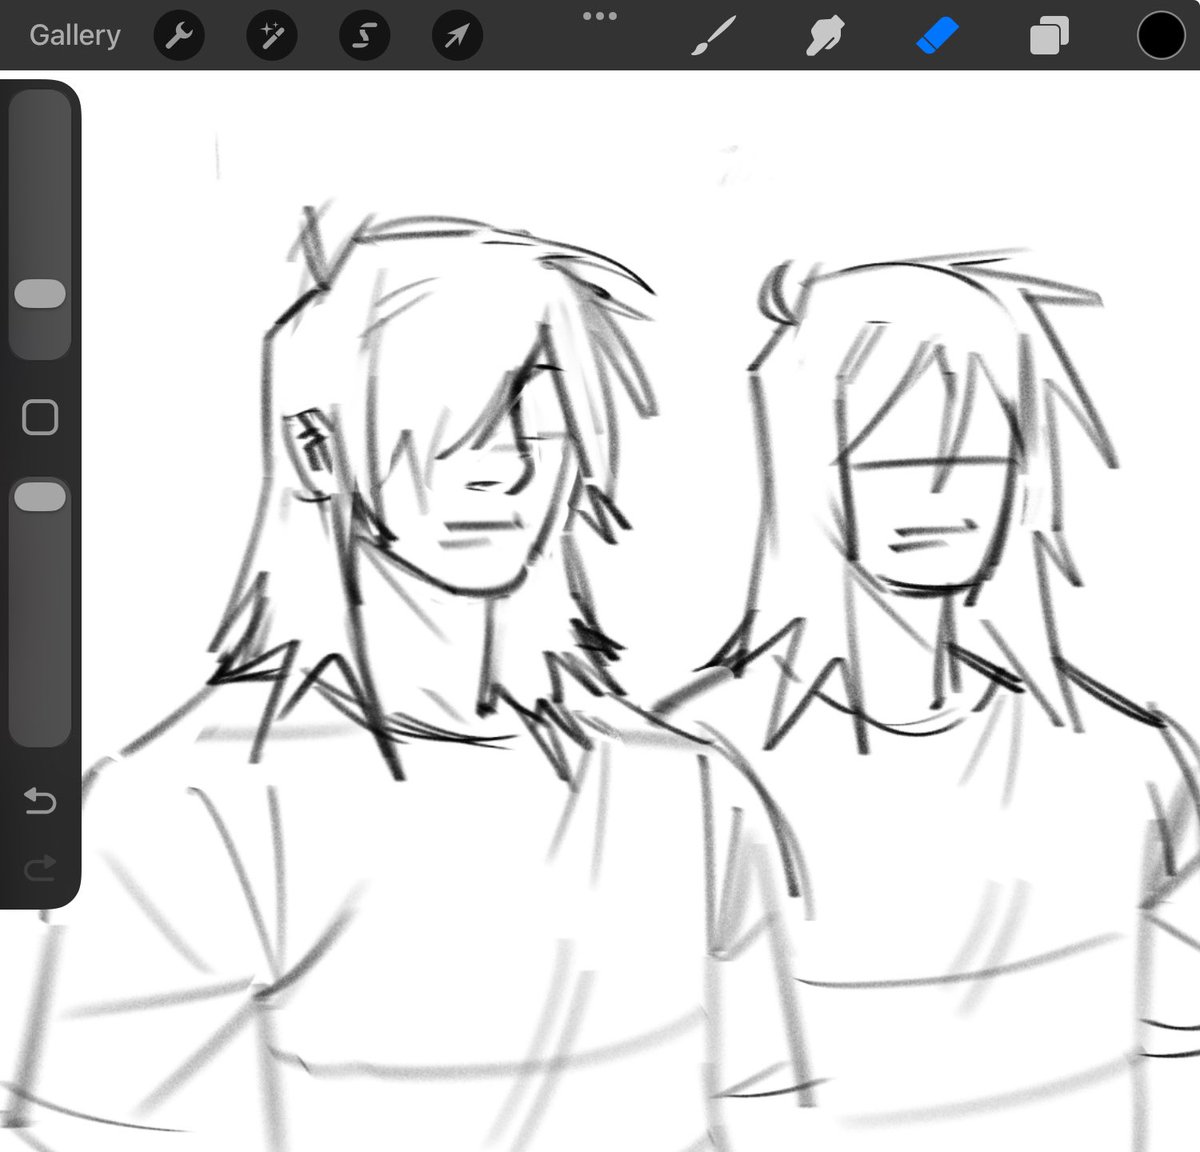Open the Layers panel
The image size is (1200, 1152).
1049,37
